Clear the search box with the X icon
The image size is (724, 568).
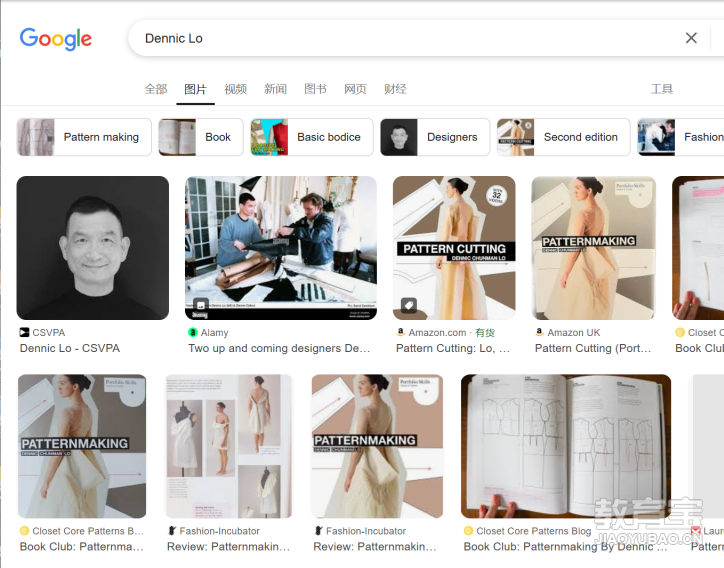(691, 38)
